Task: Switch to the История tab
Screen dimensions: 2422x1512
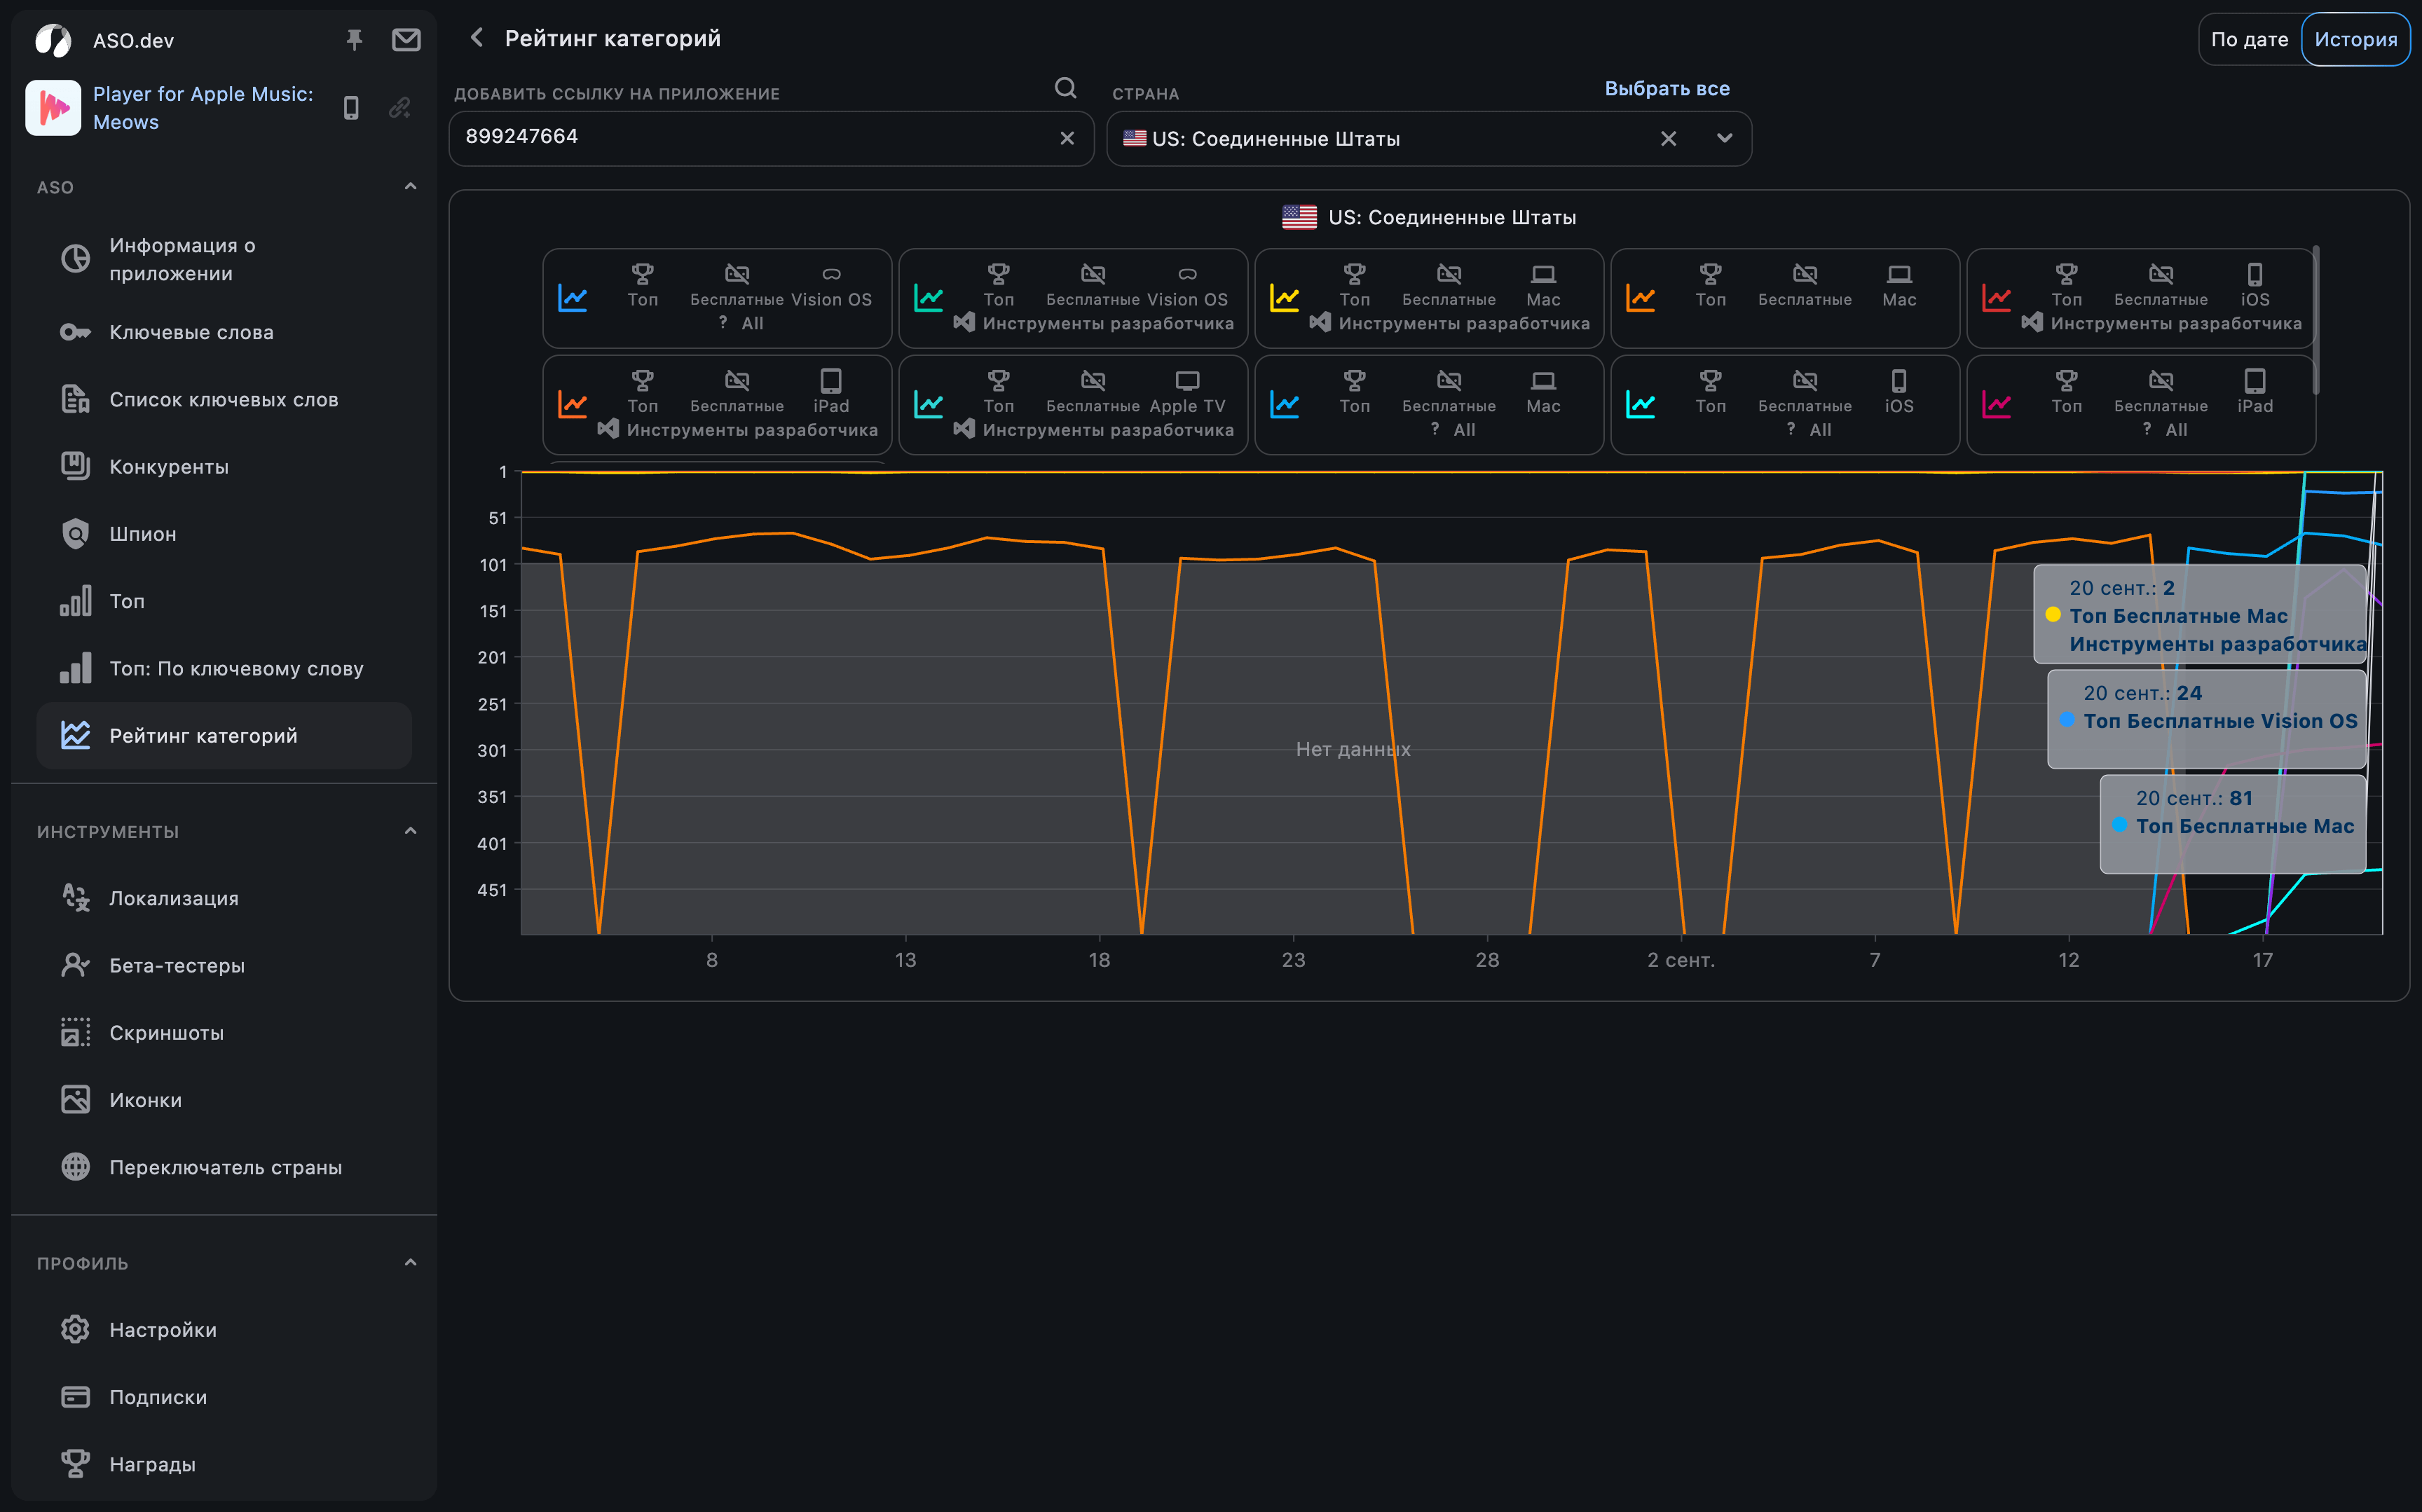Action: [2356, 40]
